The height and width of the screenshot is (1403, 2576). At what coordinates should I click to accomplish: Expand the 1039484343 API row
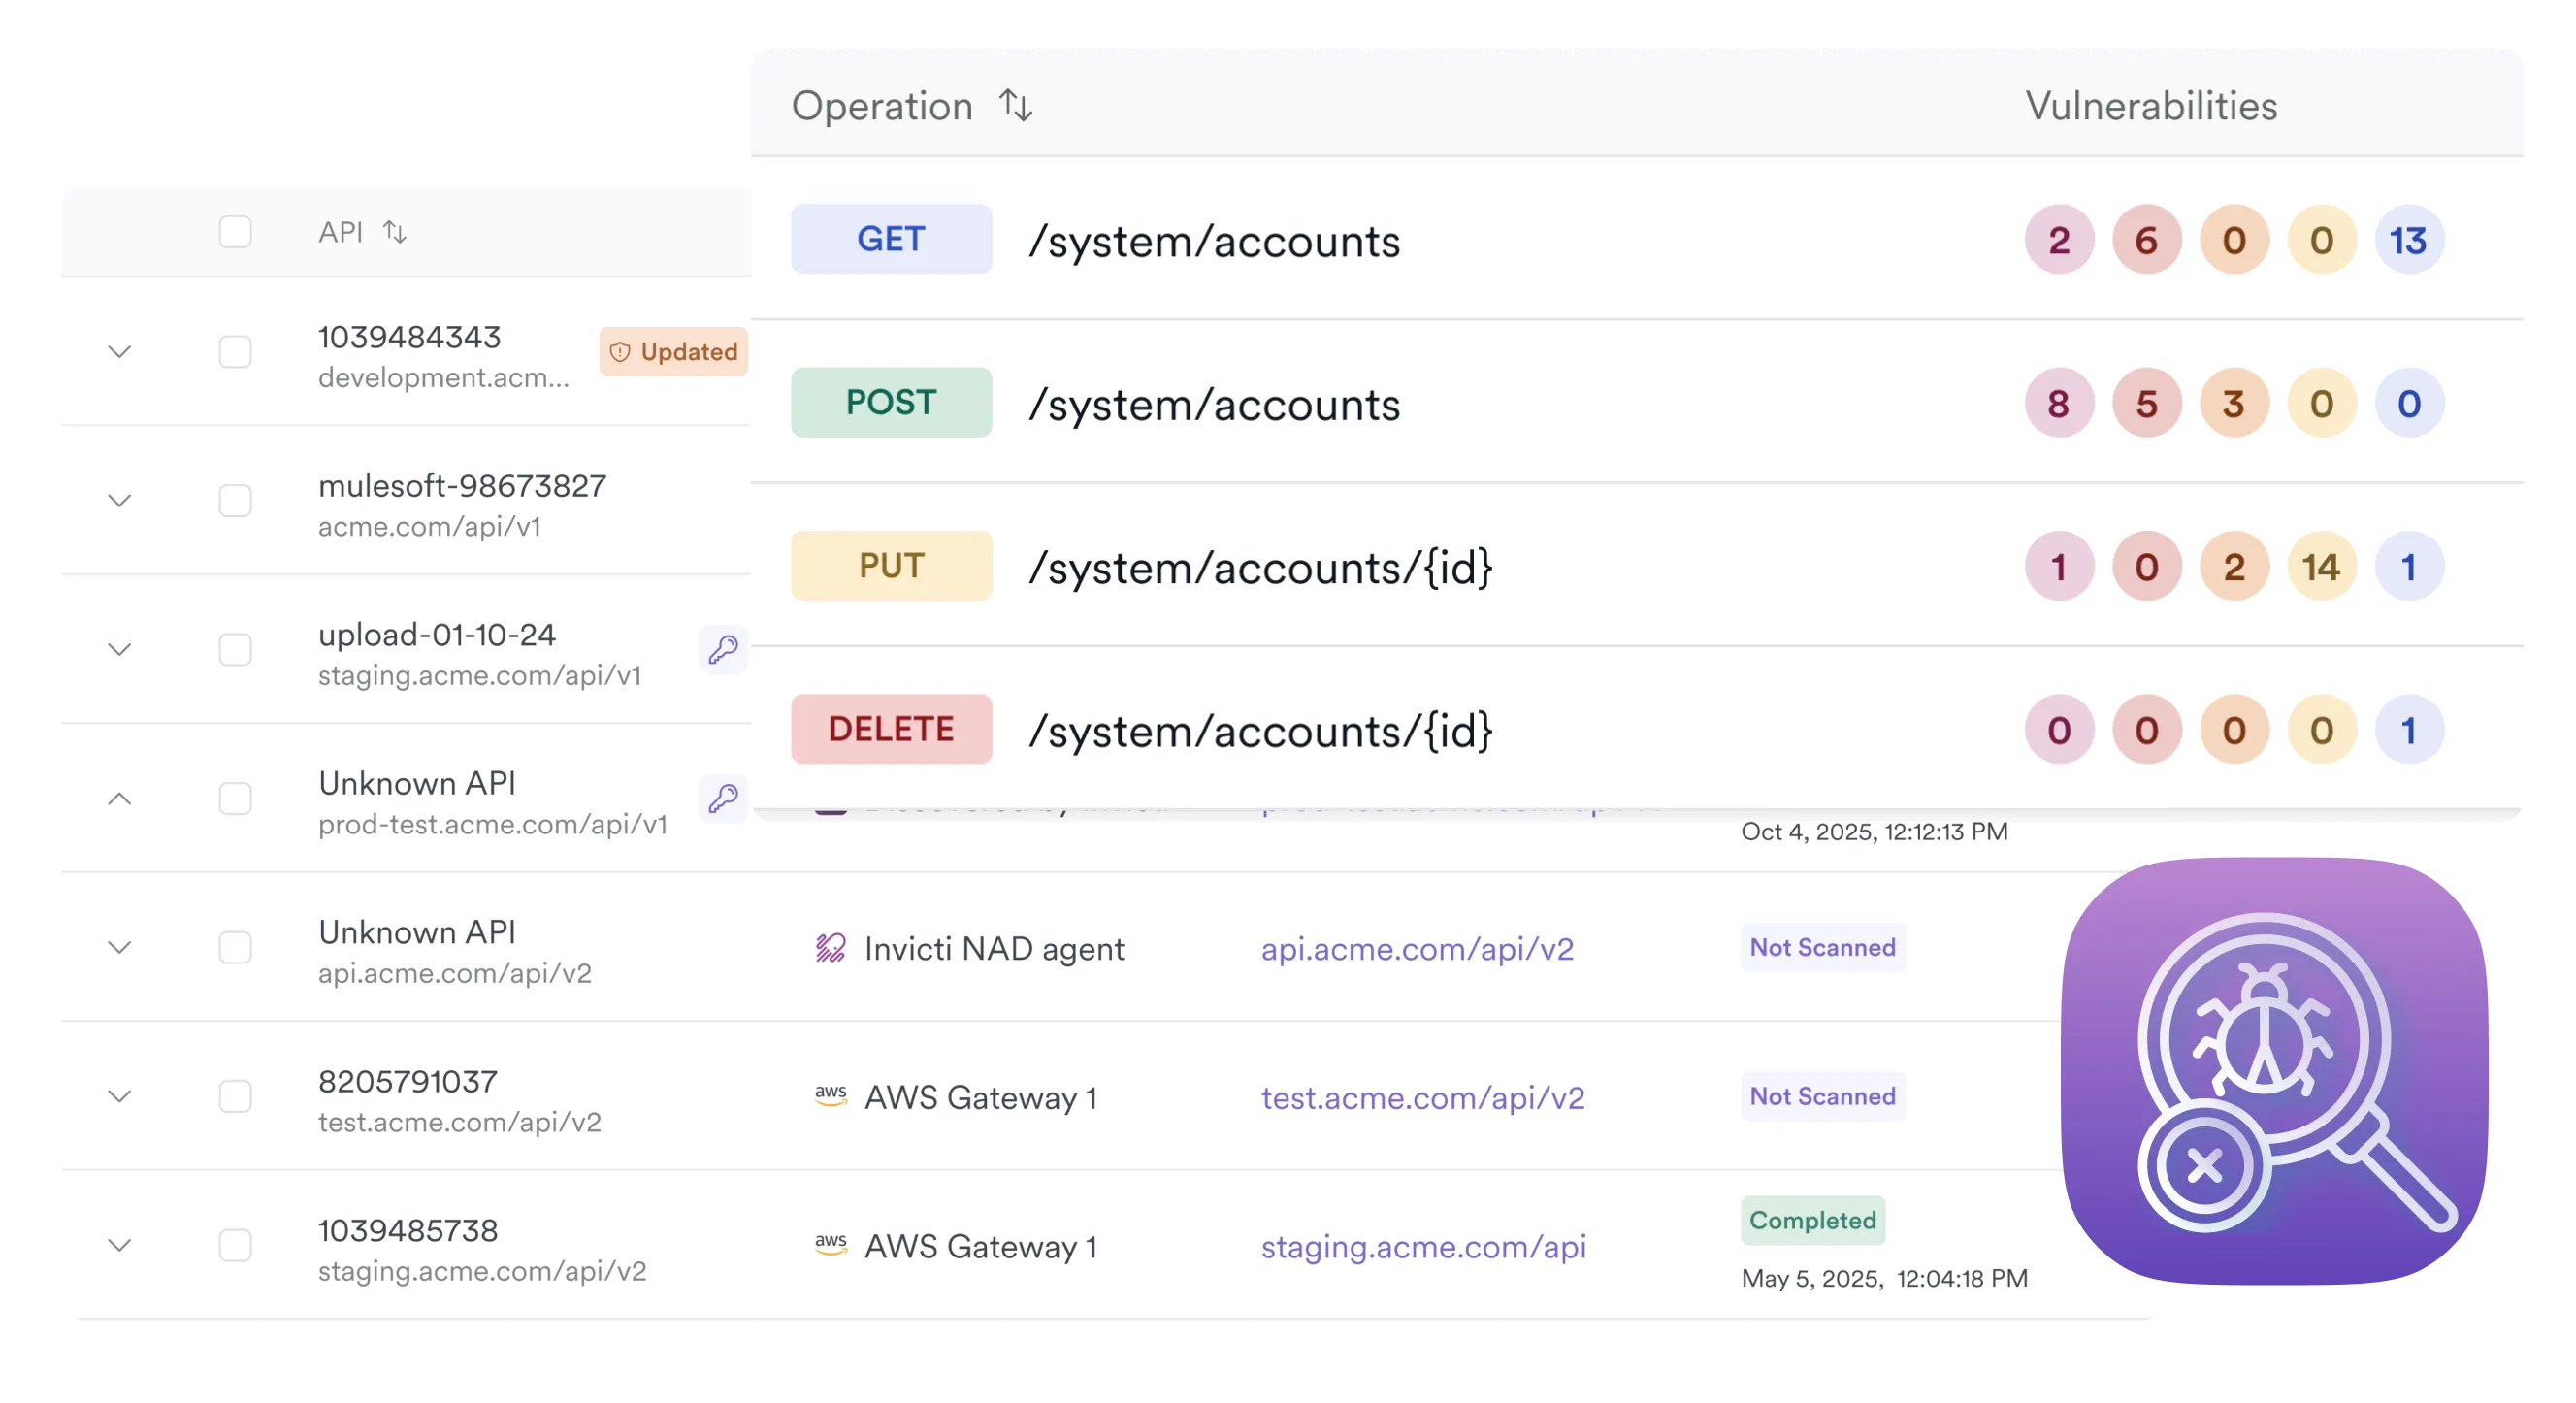click(120, 352)
